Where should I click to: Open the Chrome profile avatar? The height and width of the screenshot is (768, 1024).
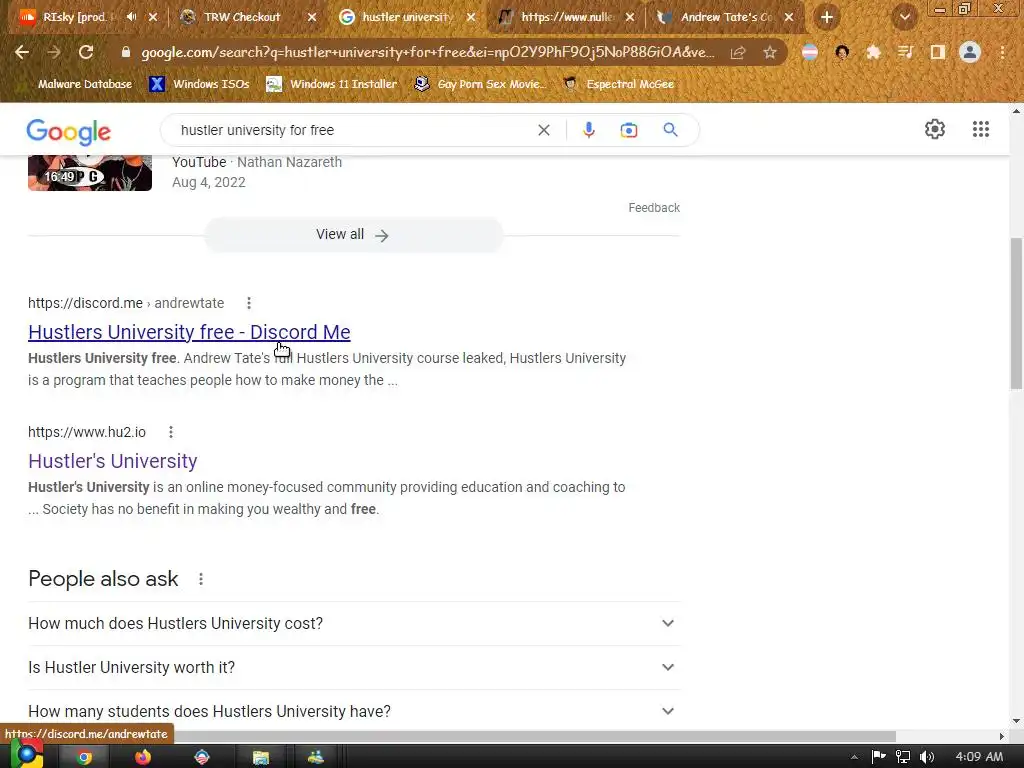point(970,52)
